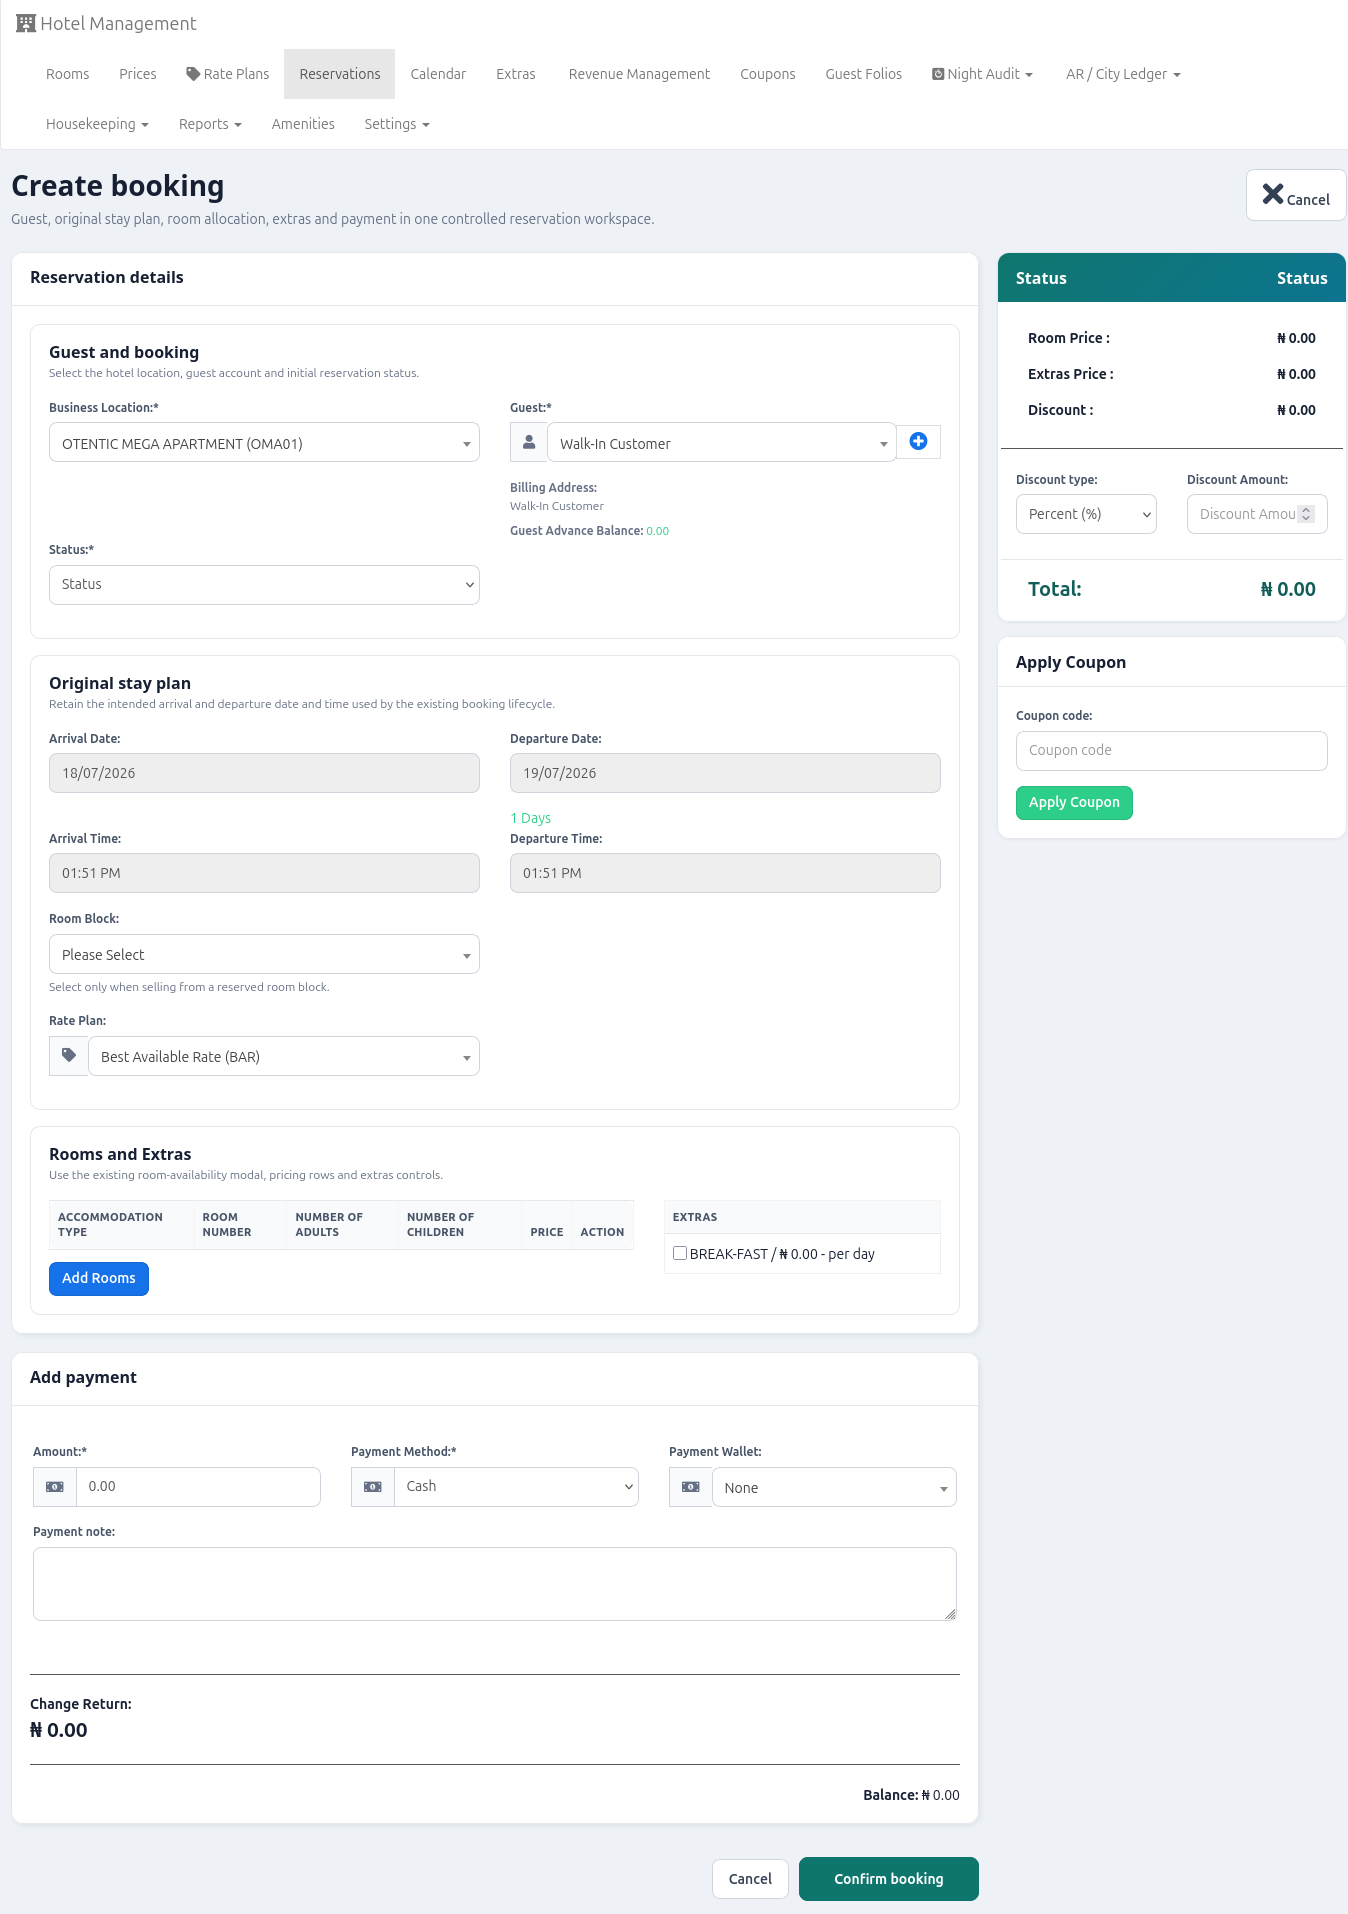Viewport: 1348px width, 1914px height.
Task: Click the Night Audit icon
Action: coord(938,74)
